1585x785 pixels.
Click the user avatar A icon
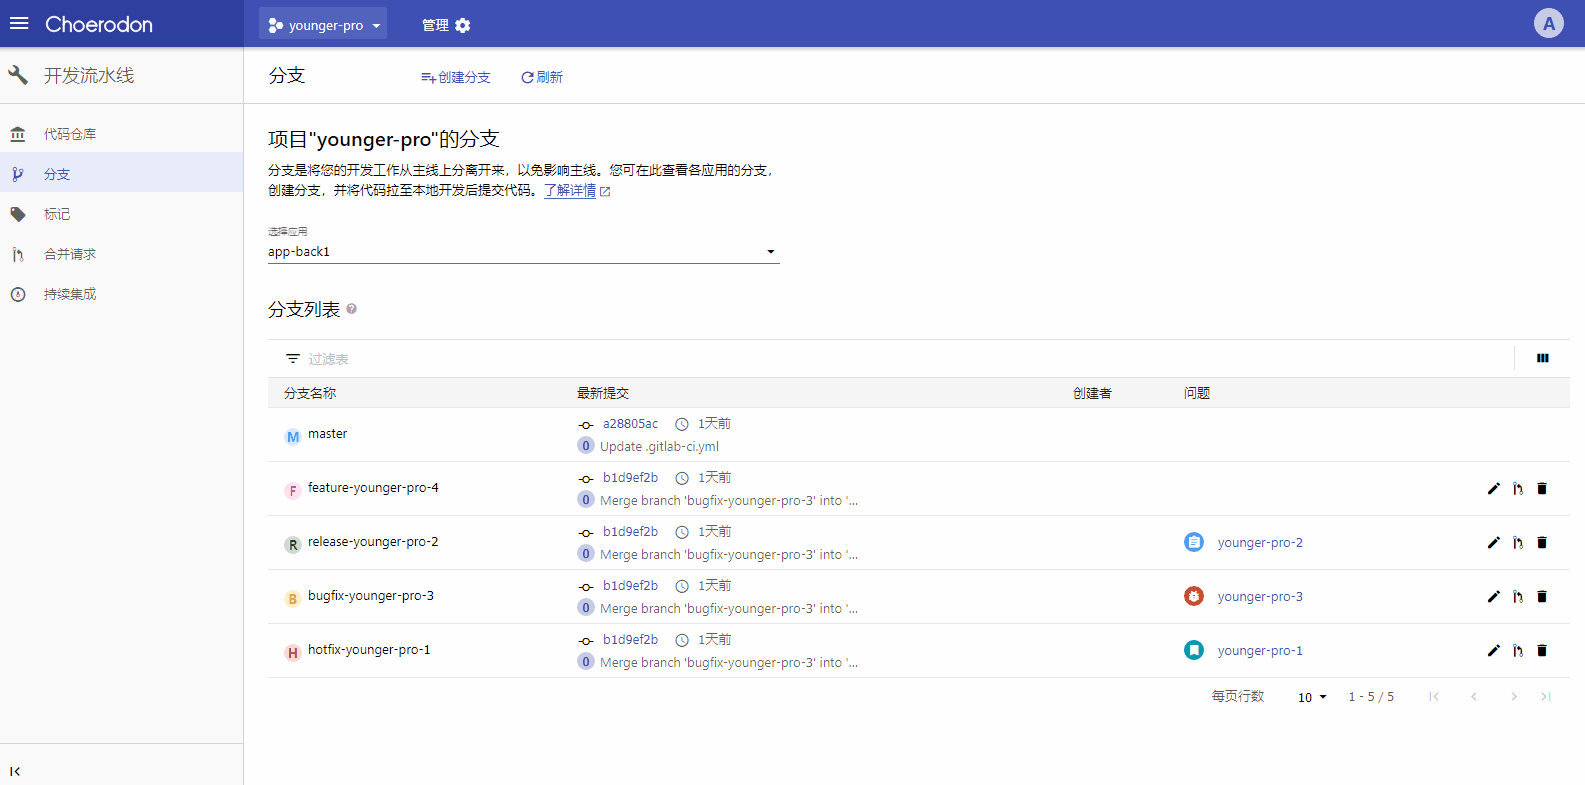tap(1548, 24)
